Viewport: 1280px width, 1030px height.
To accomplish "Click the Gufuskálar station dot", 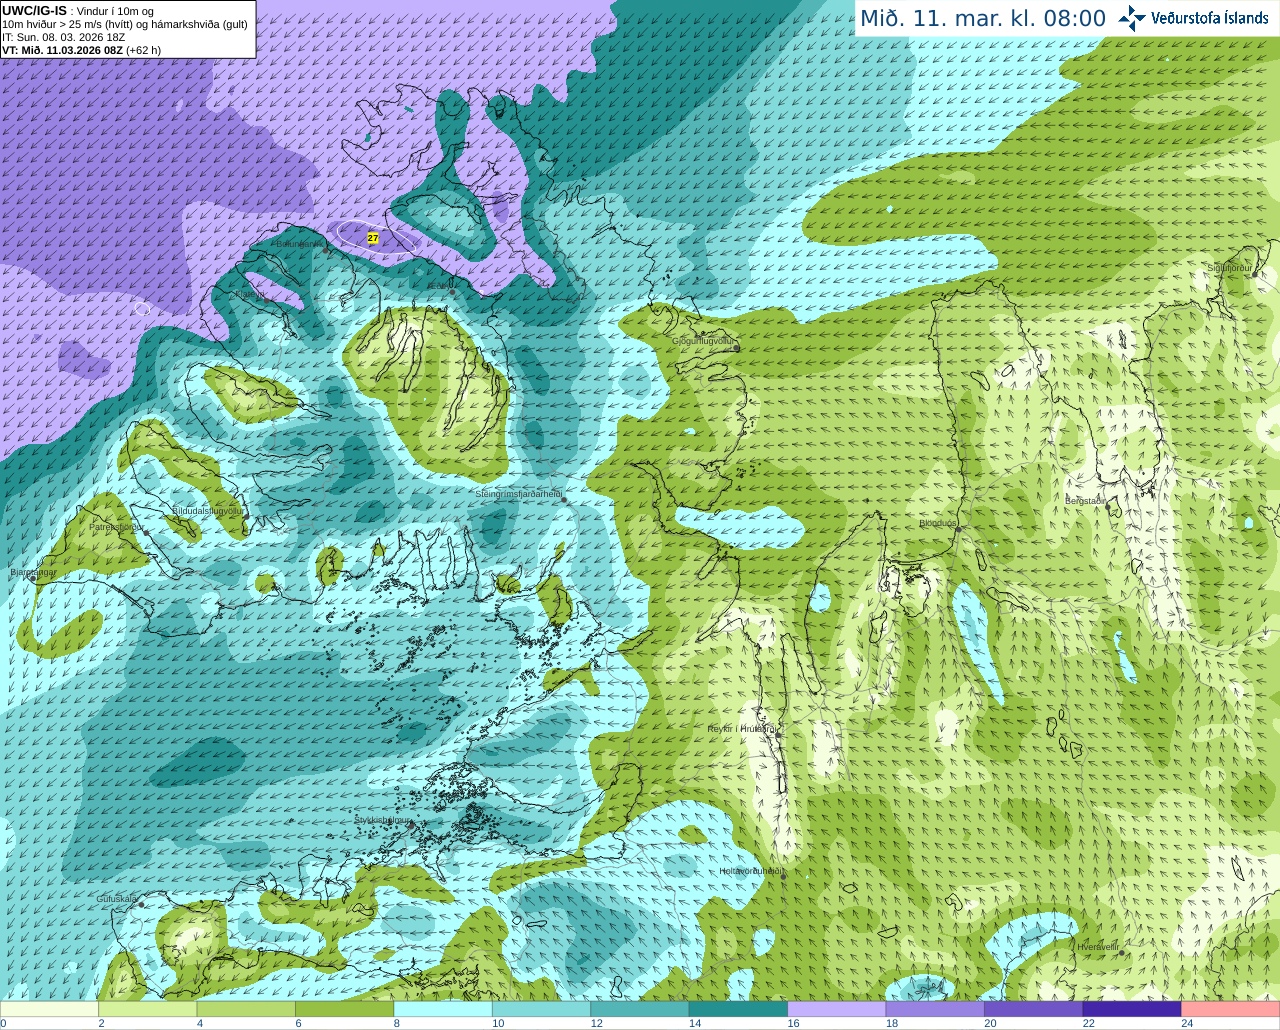I will 141,904.
